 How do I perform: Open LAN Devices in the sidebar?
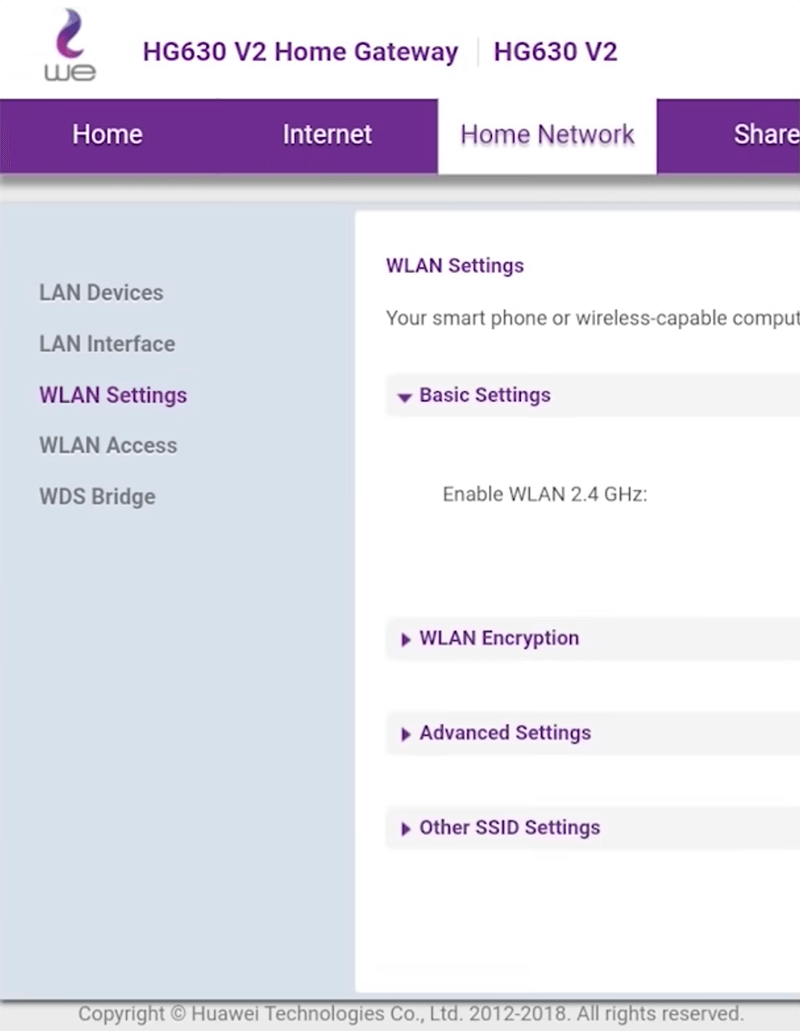[x=101, y=293]
